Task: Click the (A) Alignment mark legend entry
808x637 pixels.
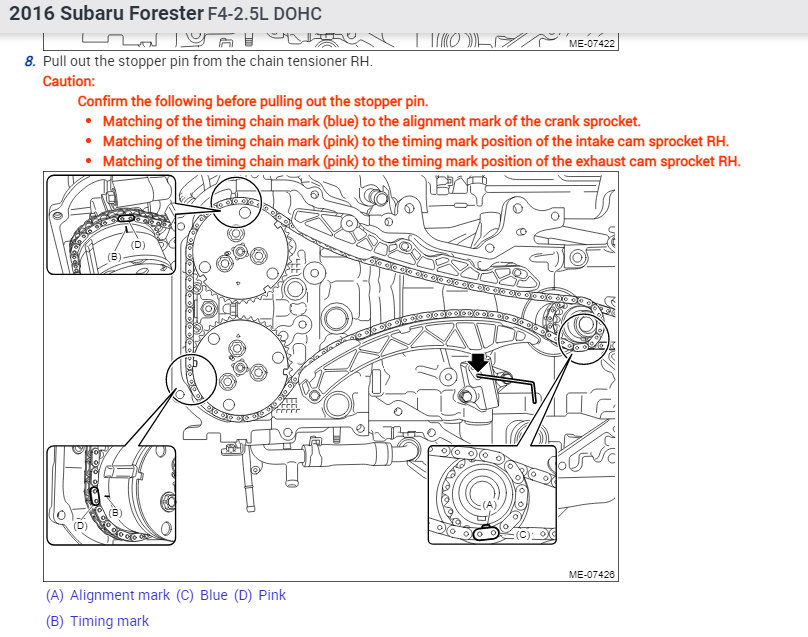Action: (108, 595)
